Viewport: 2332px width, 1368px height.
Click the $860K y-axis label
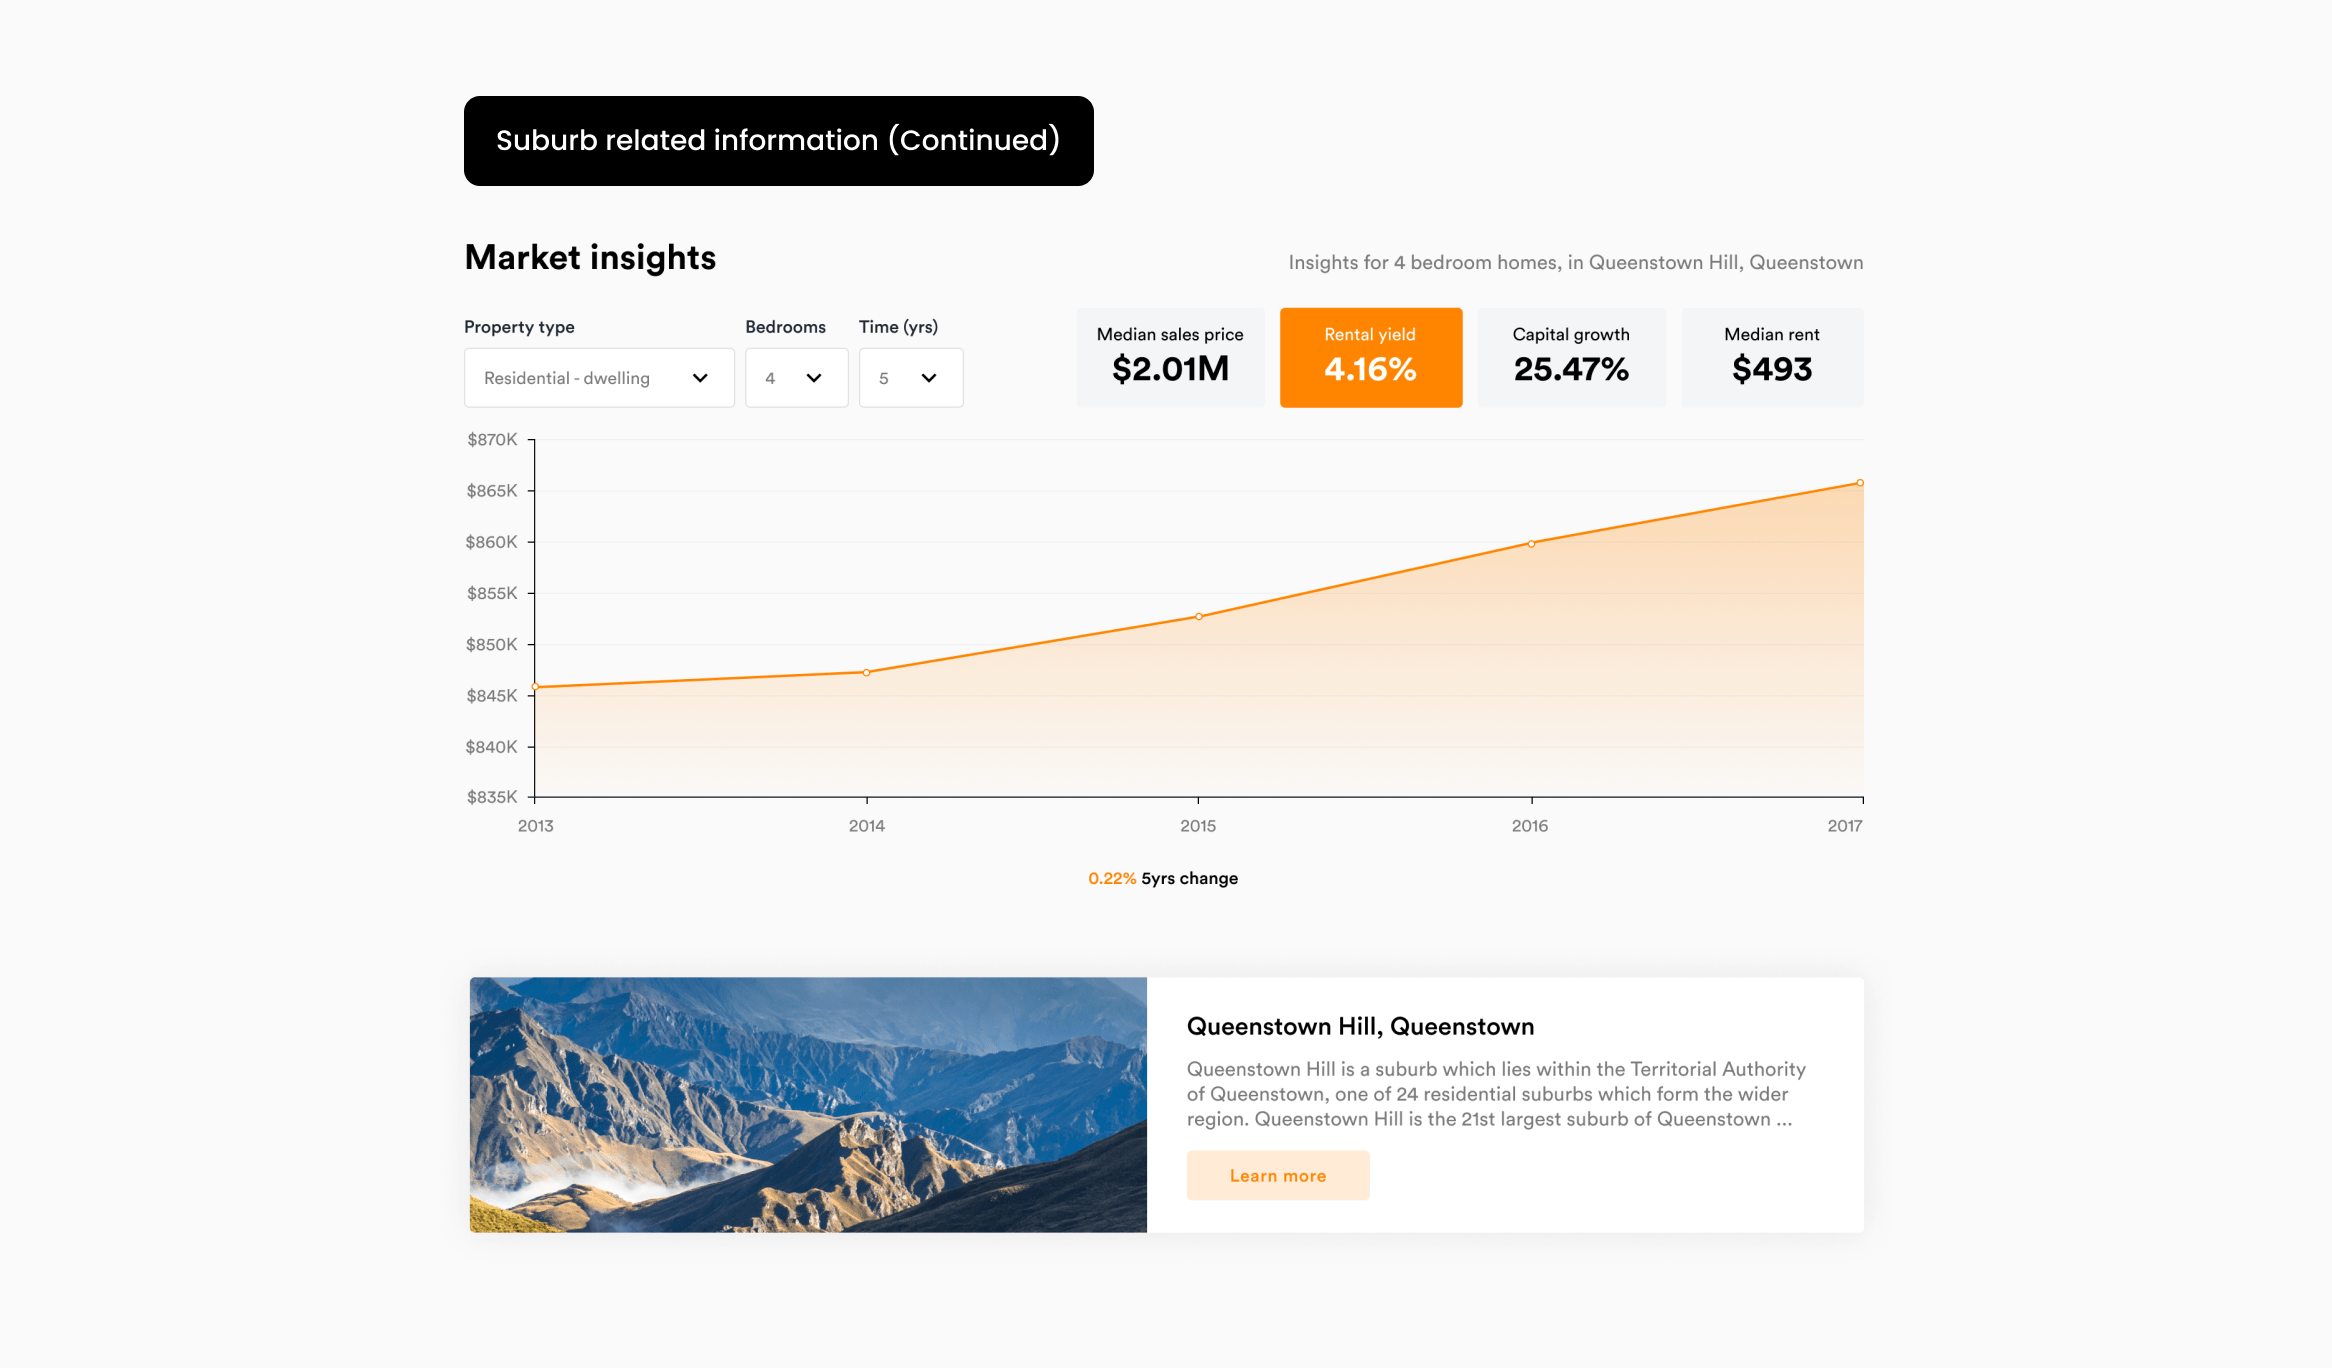492,542
